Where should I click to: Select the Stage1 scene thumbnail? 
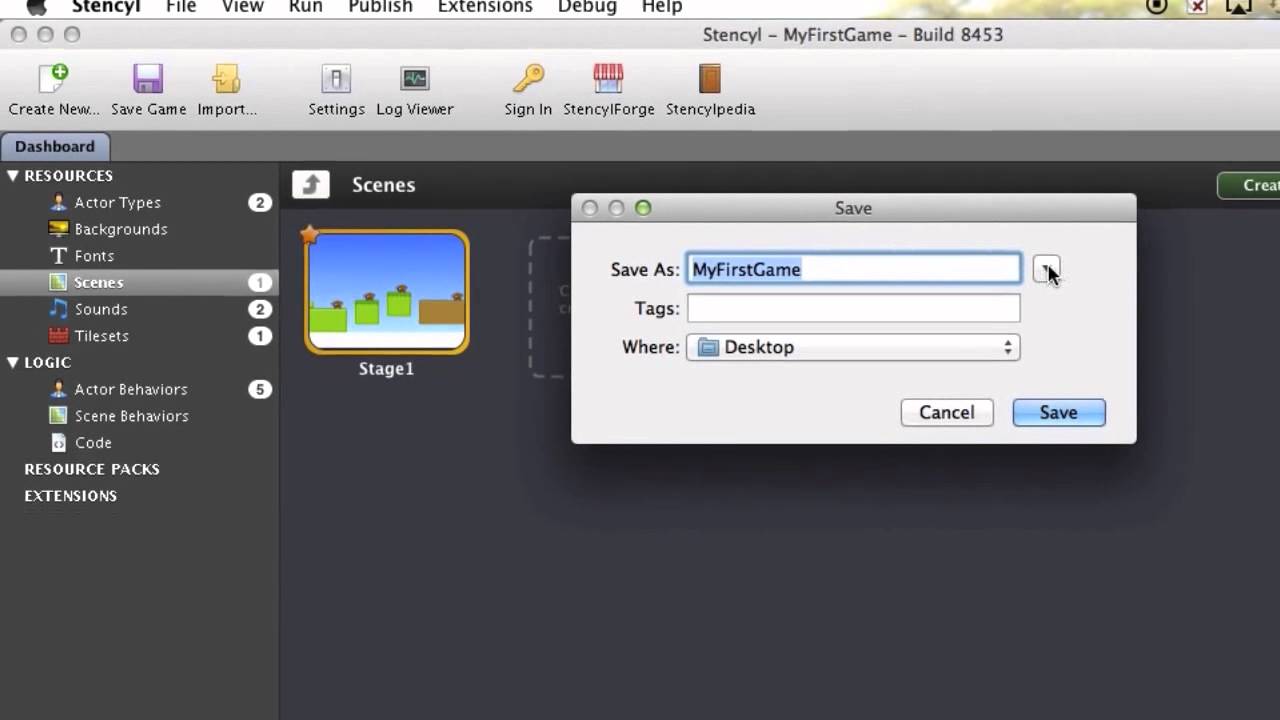point(387,292)
